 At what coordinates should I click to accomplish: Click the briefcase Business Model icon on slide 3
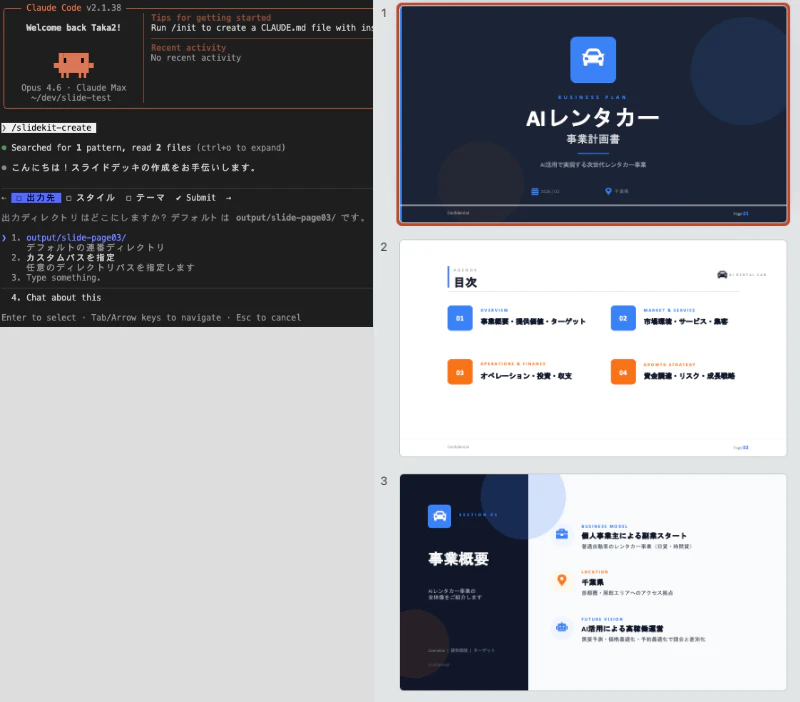tap(562, 534)
